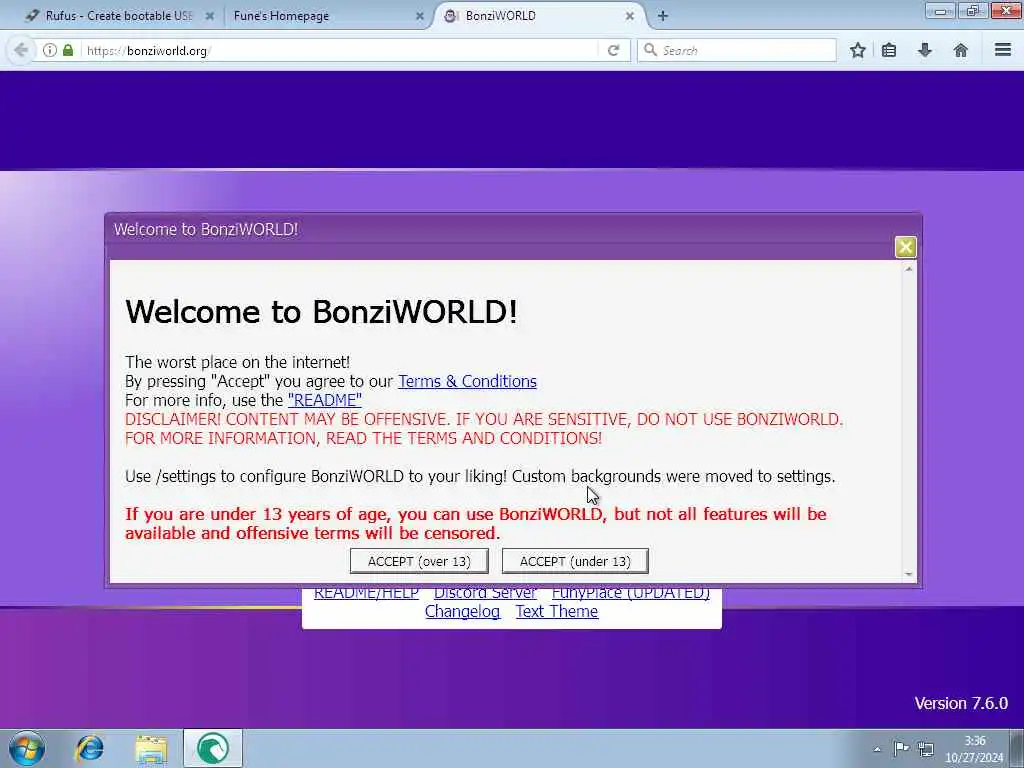Reload the page with the refresh icon
1024x768 pixels.
613,50
